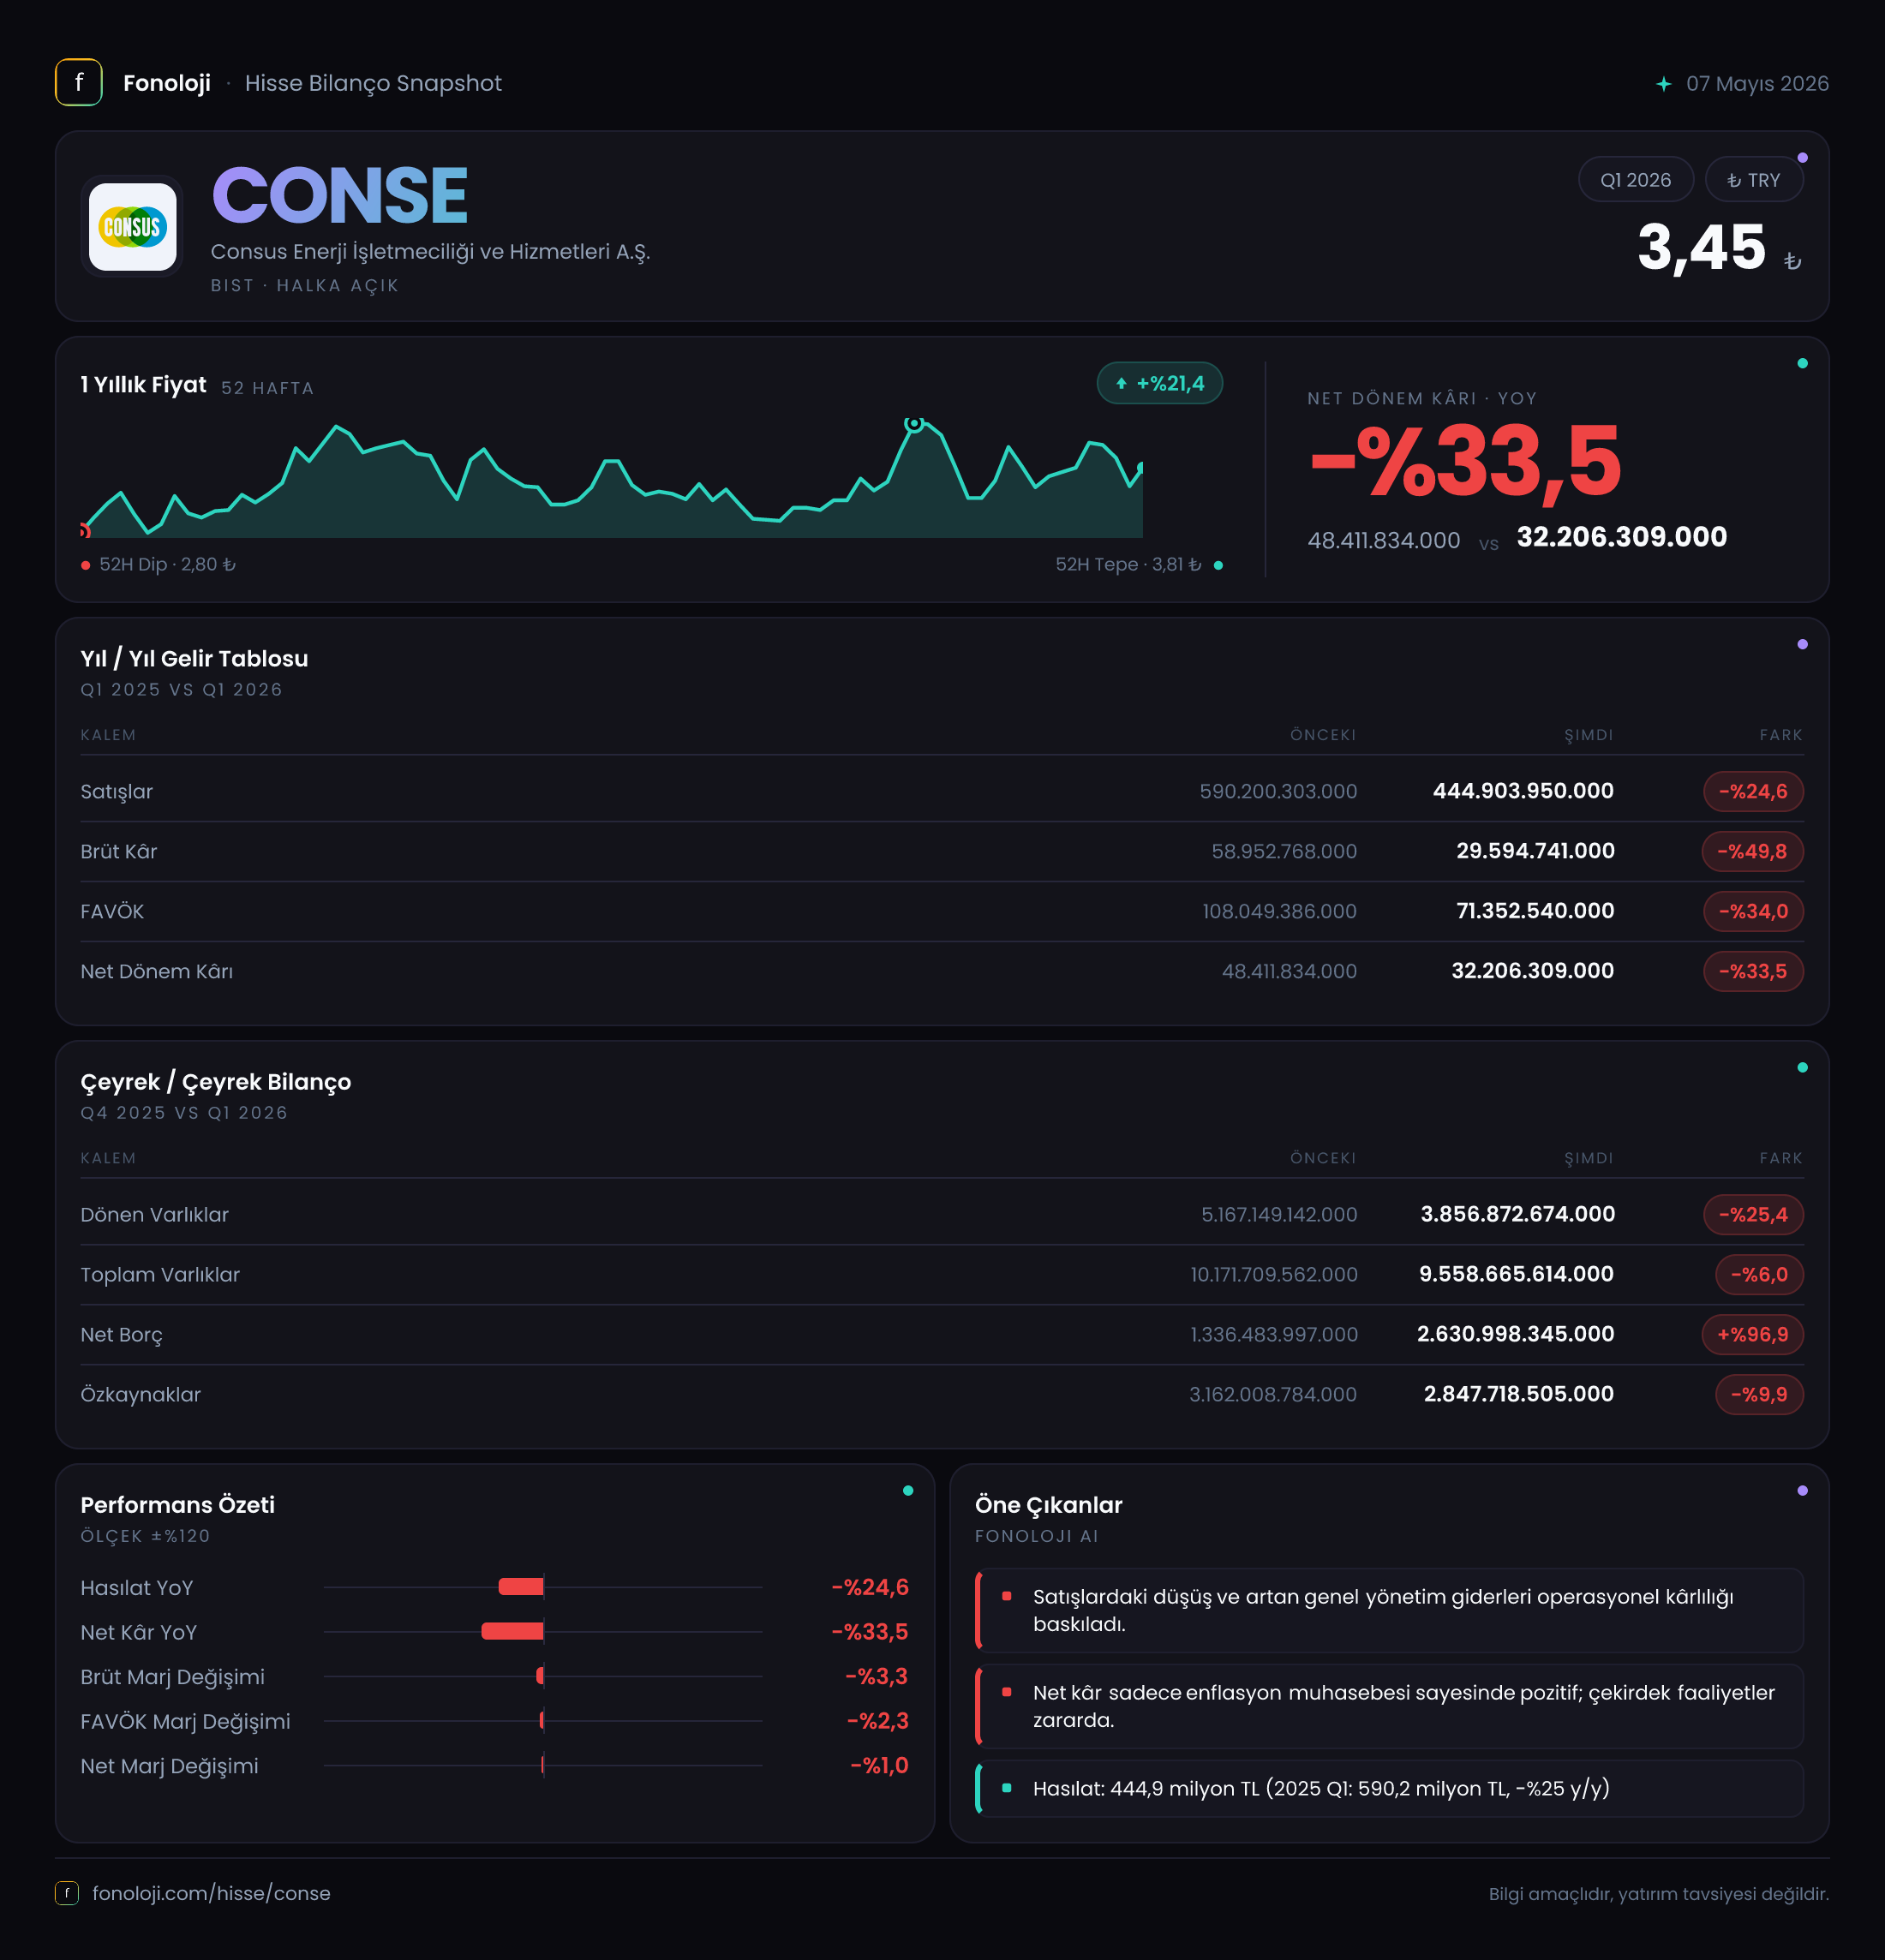Viewport: 1885px width, 1960px height.
Task: Click the Dönen Varlıklar previous value 5.167.149.142.000
Action: pos(1279,1214)
